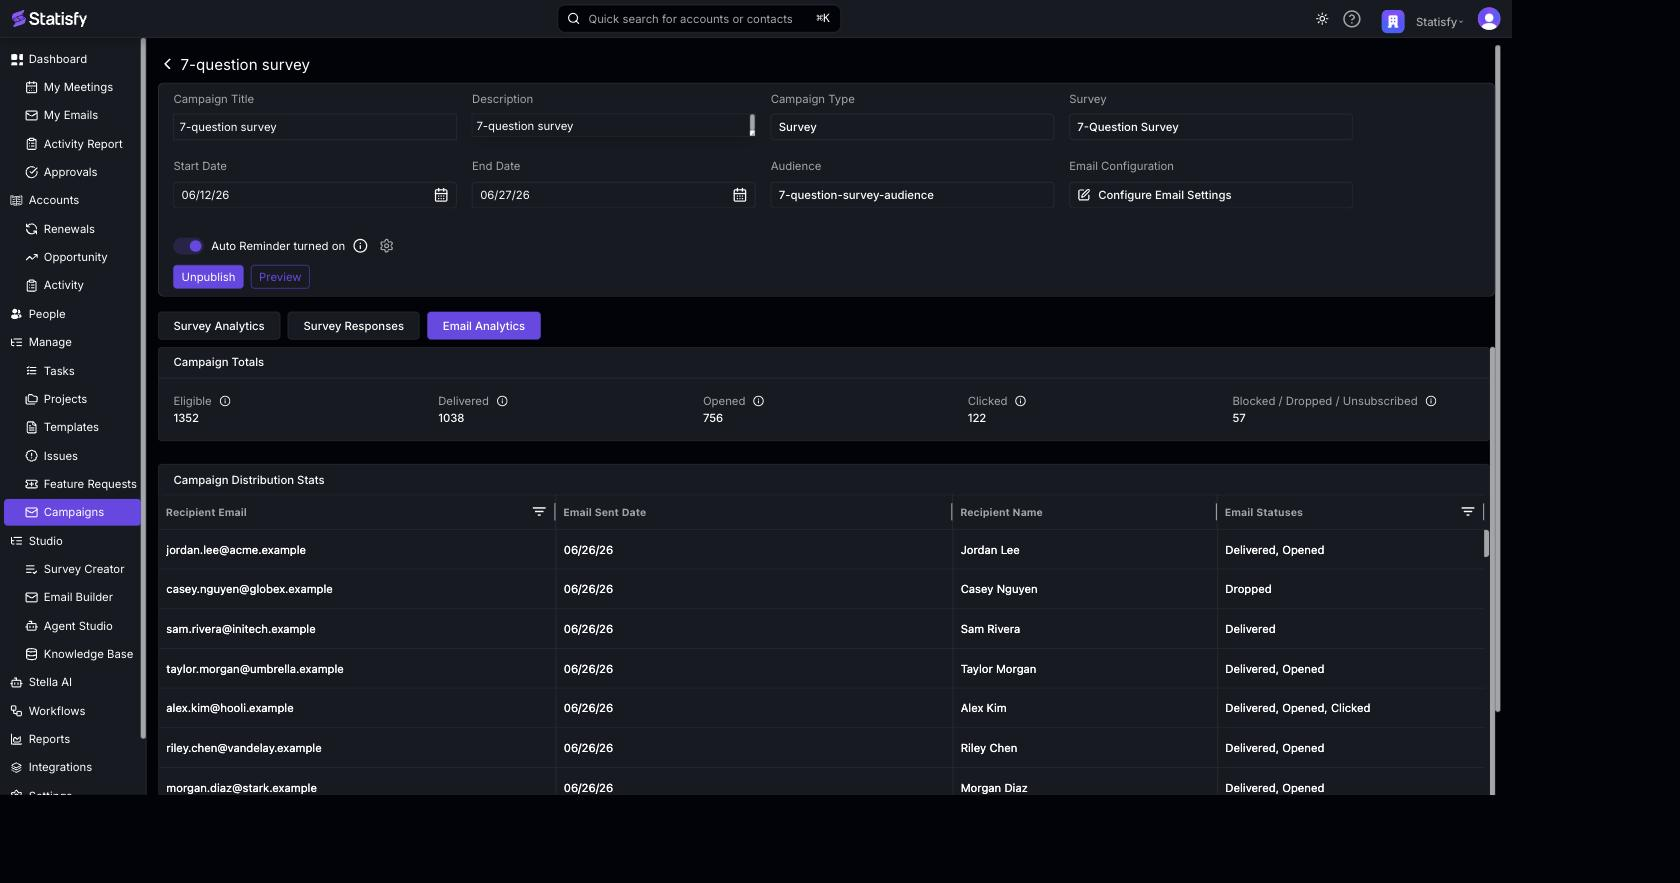
Task: Click the search magnifier icon
Action: (574, 18)
